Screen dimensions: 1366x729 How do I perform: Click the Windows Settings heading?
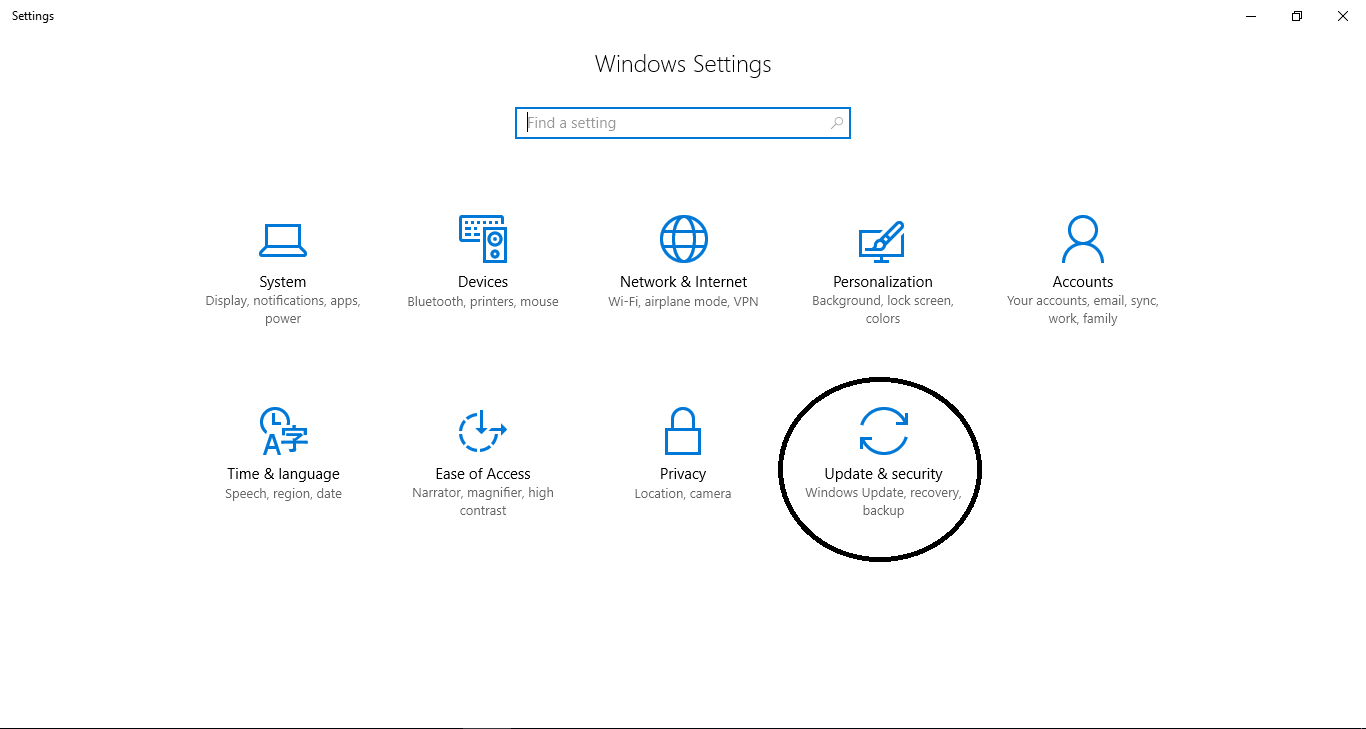point(683,64)
